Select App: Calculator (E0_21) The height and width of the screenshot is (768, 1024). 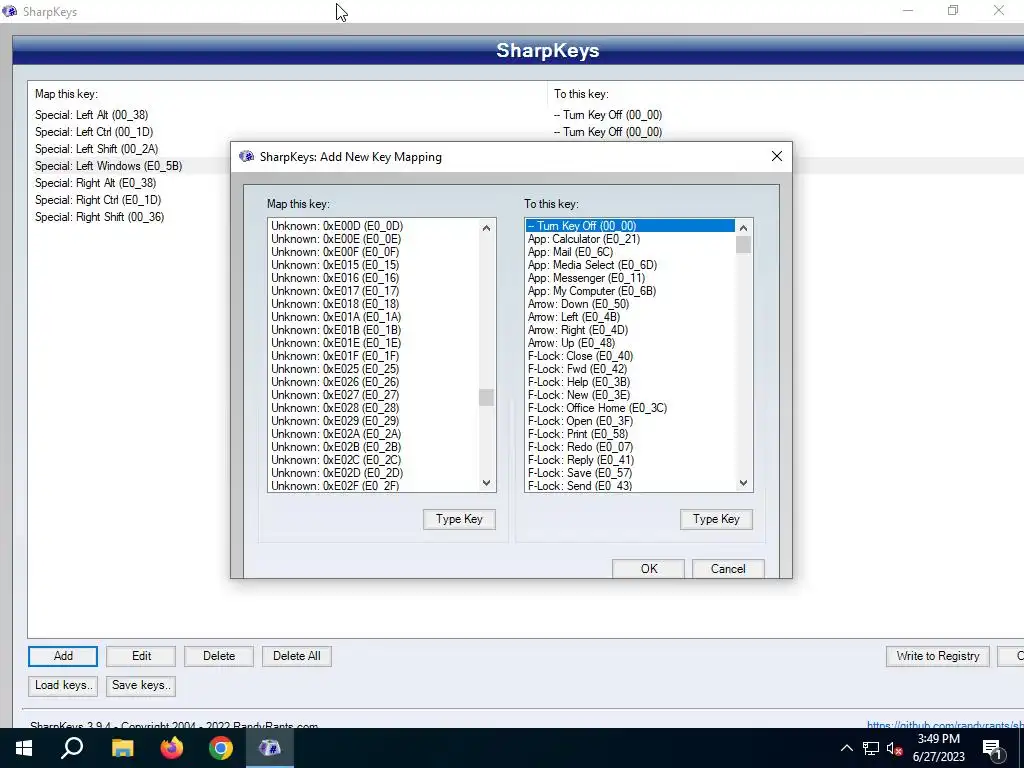tap(630, 239)
